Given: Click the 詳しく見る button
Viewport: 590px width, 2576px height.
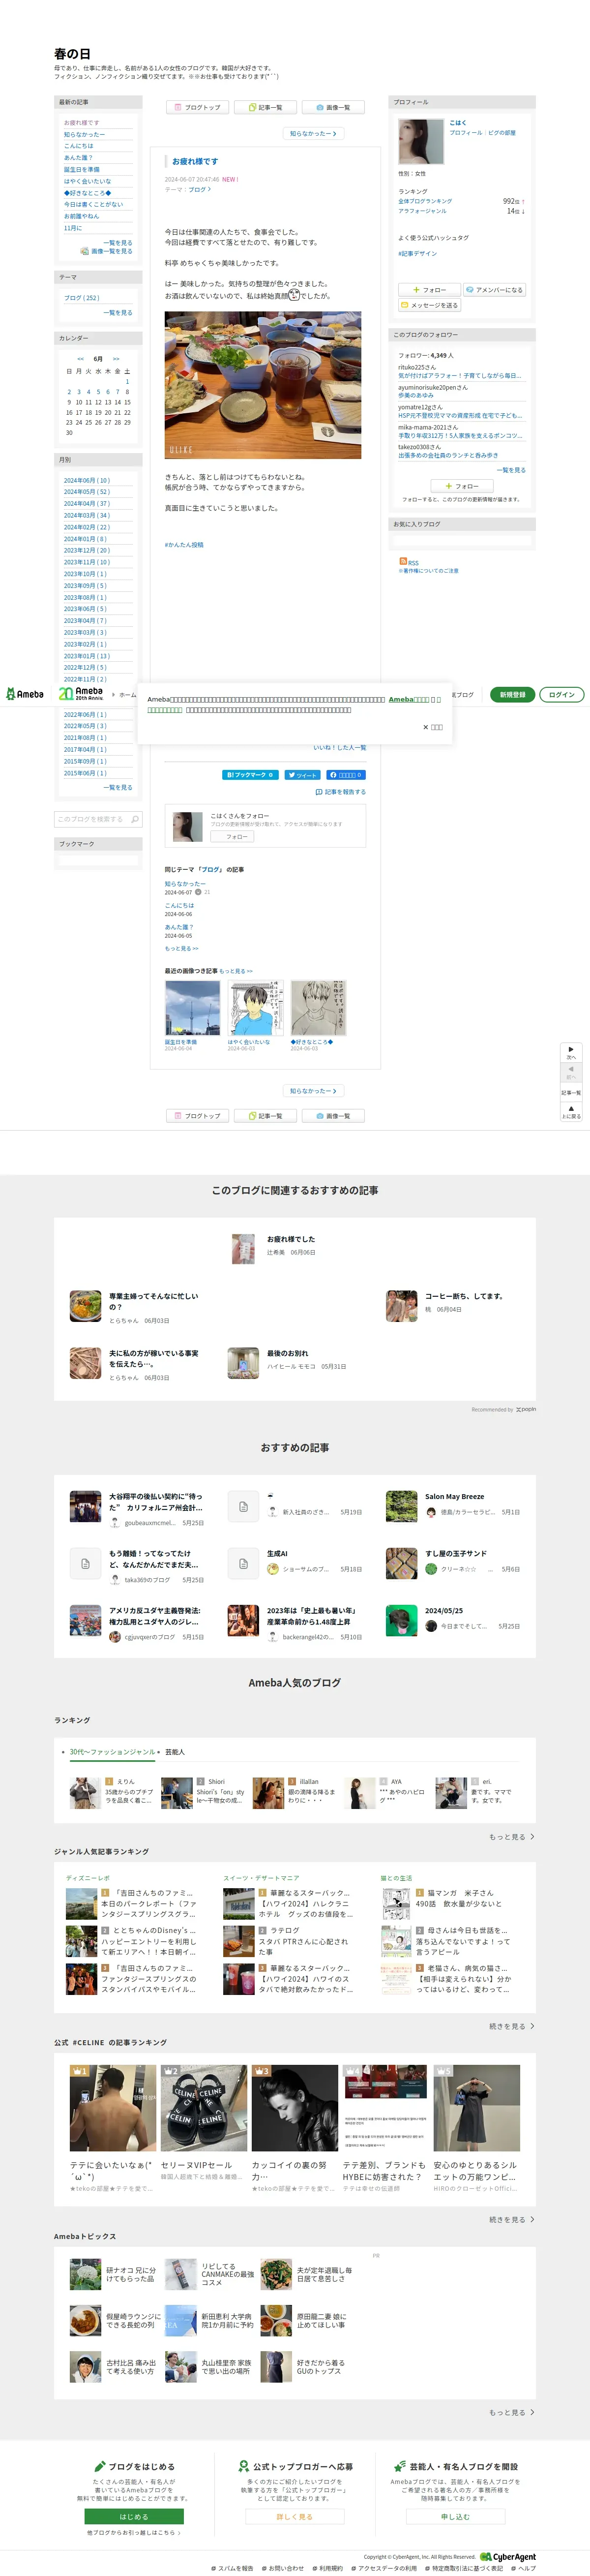Looking at the screenshot, I should (295, 2516).
